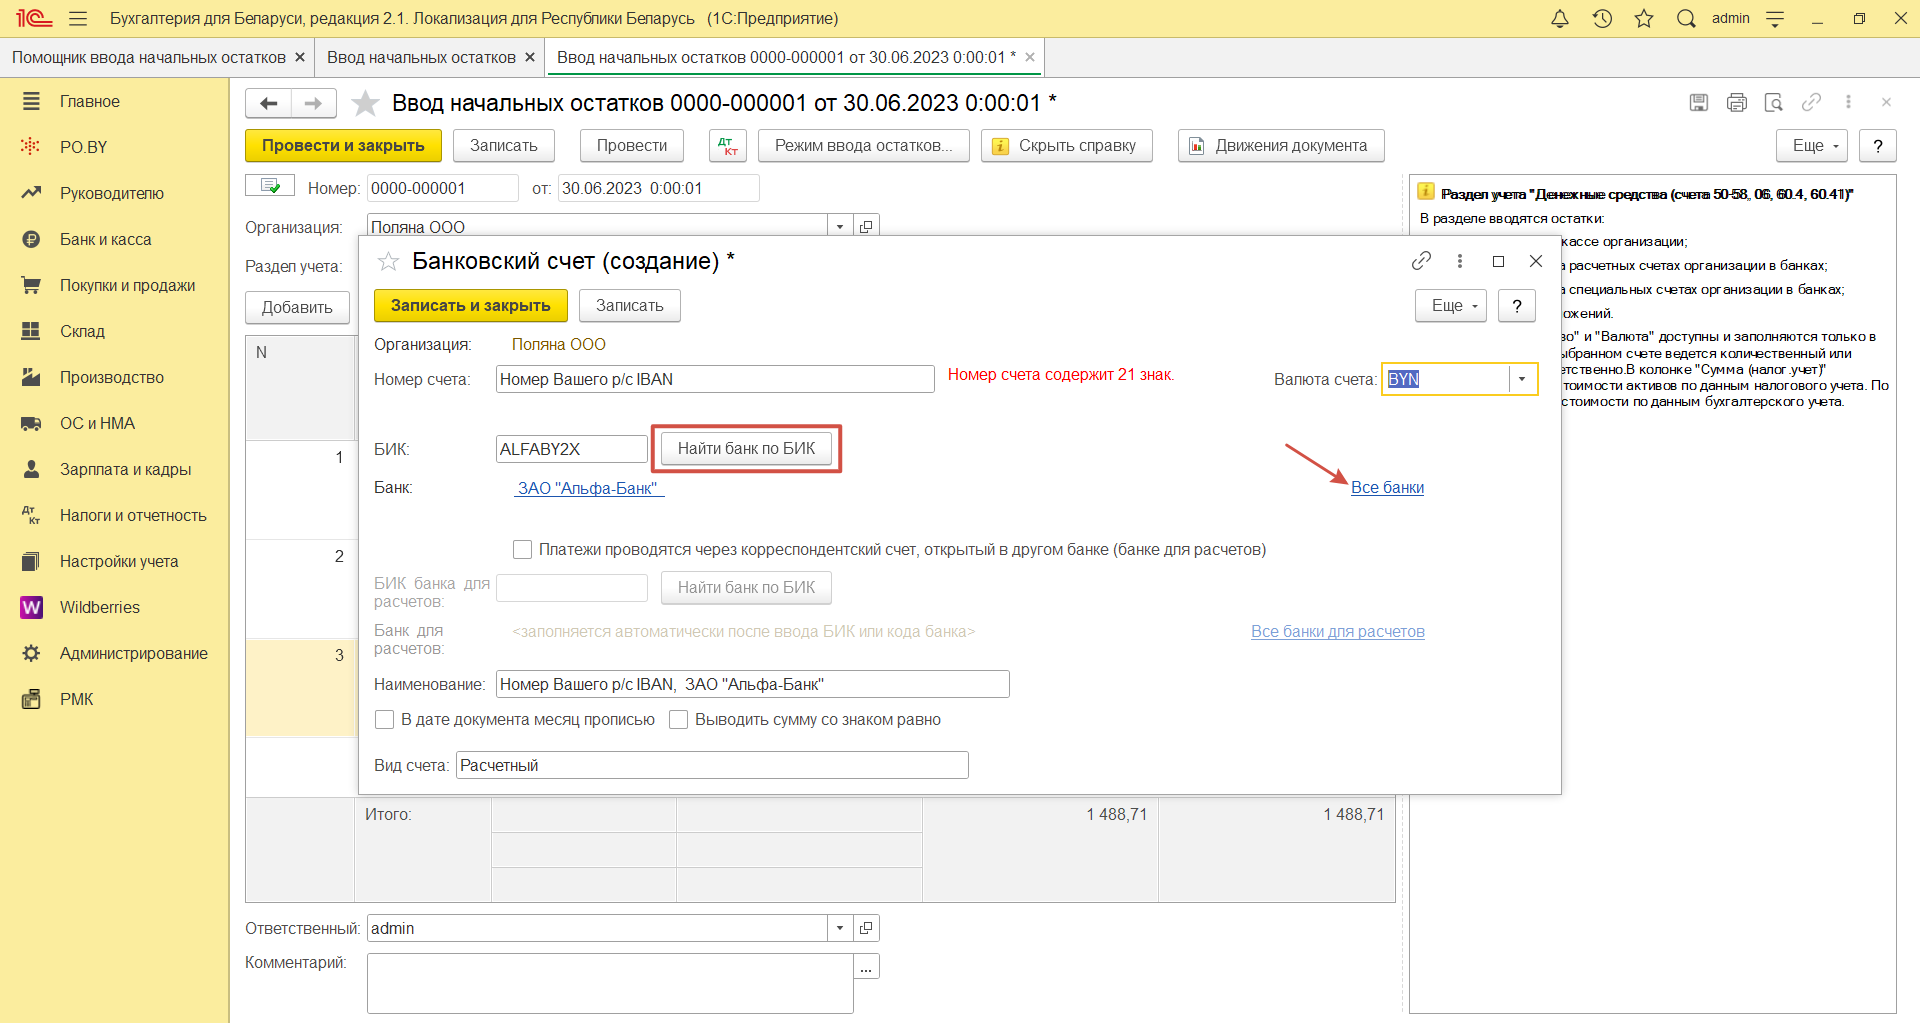Expand the Валюта счета dropdown
The image size is (1920, 1023).
coord(1522,379)
